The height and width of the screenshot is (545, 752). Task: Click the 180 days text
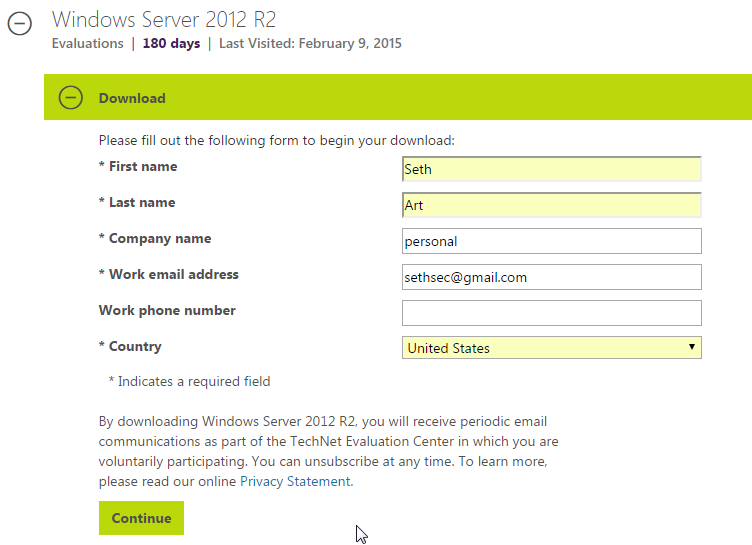pos(171,43)
